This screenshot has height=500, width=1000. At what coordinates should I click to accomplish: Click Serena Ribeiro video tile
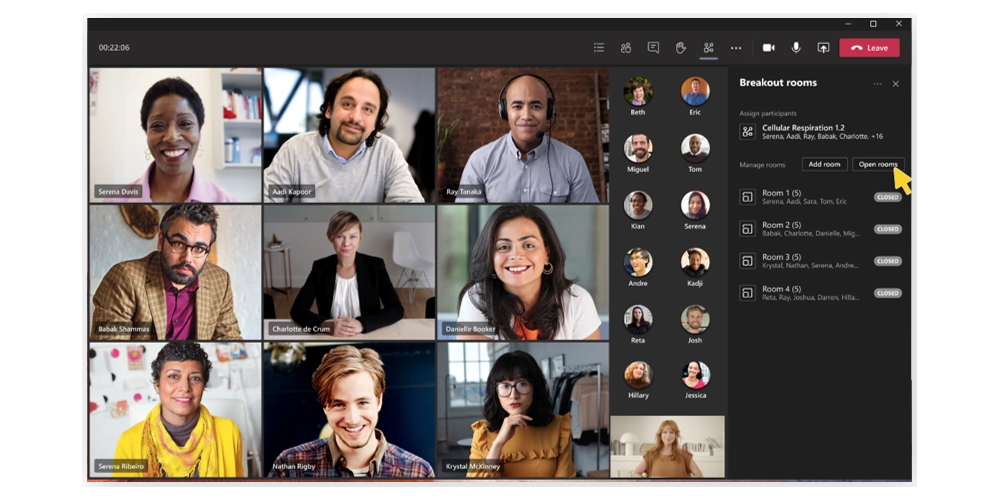[175, 410]
